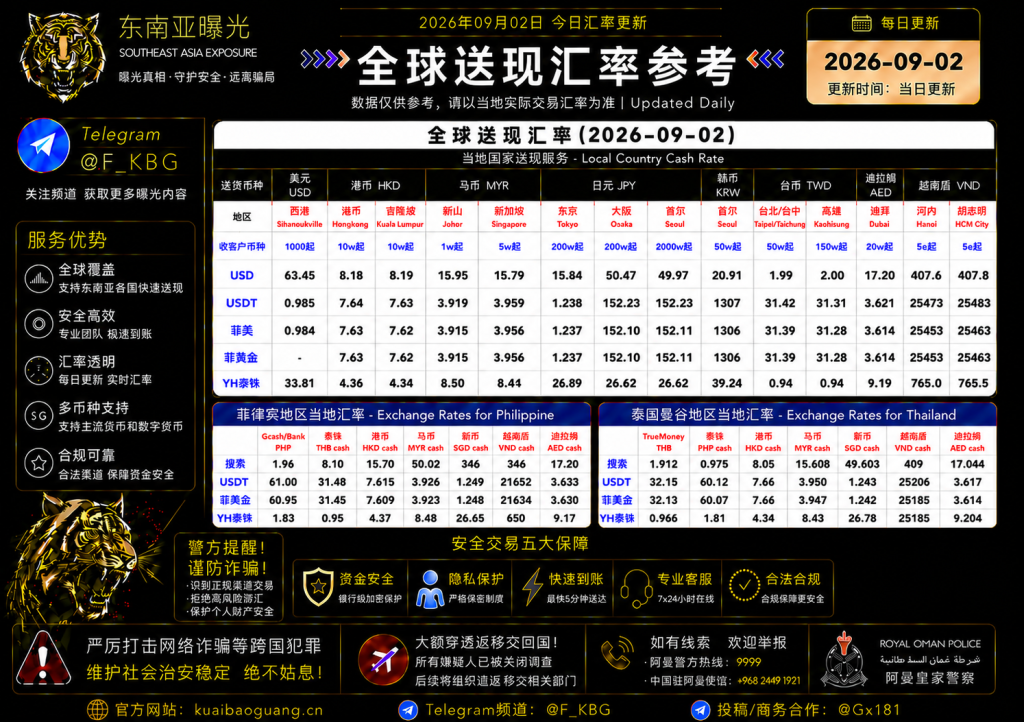Click the 资金安全 shield icon
Viewport: 1024px width, 722px height.
[318, 586]
